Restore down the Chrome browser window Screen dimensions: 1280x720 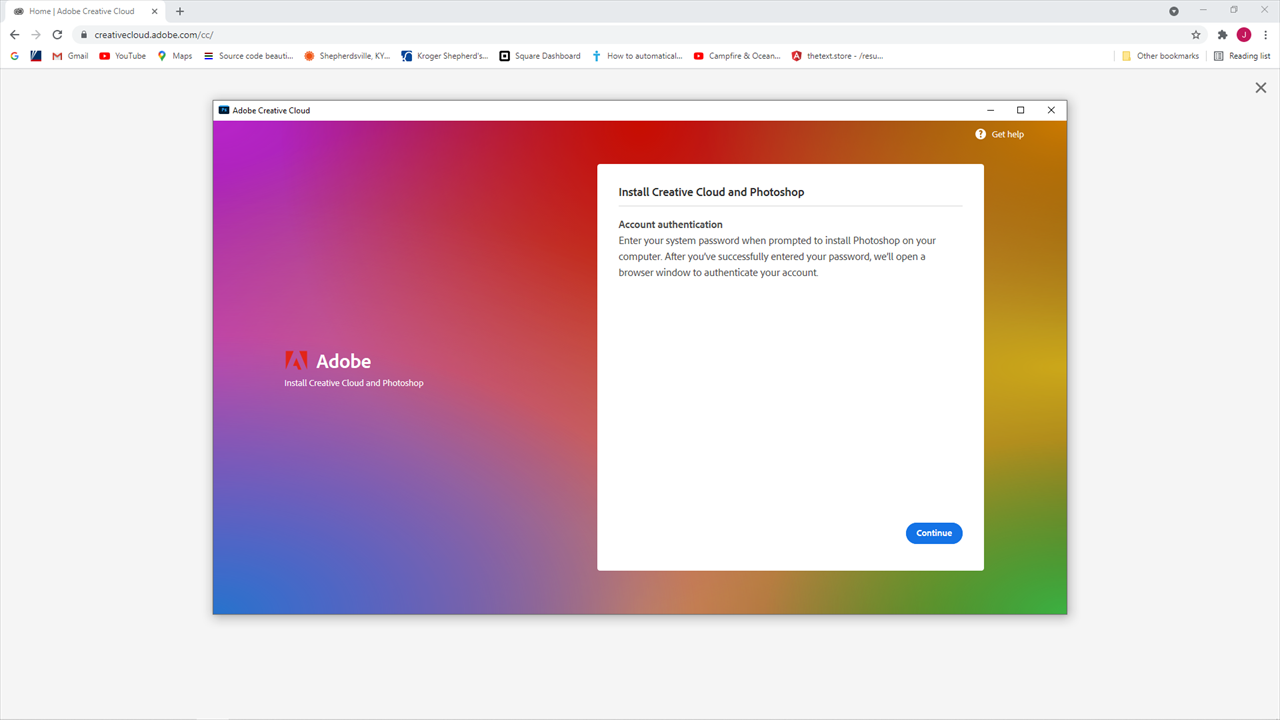[x=1234, y=10]
